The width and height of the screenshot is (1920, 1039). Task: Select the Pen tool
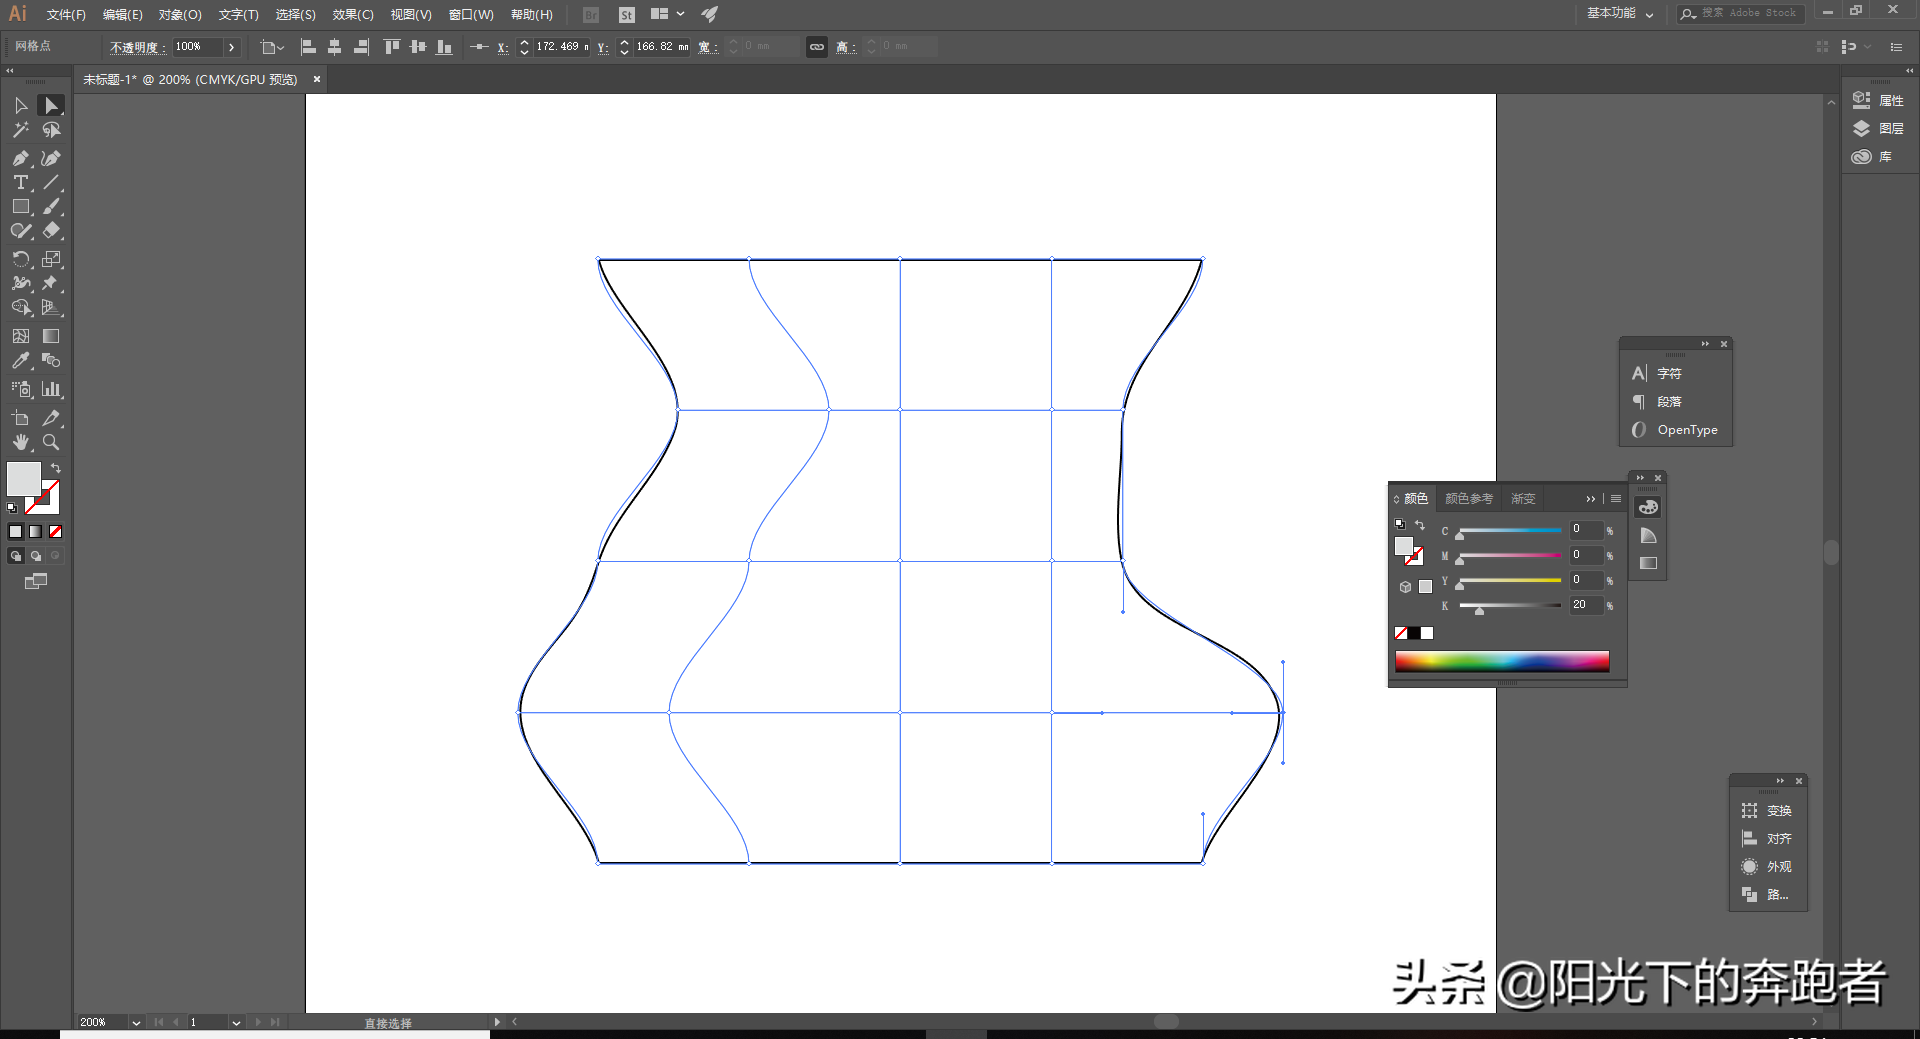pyautogui.click(x=21, y=158)
